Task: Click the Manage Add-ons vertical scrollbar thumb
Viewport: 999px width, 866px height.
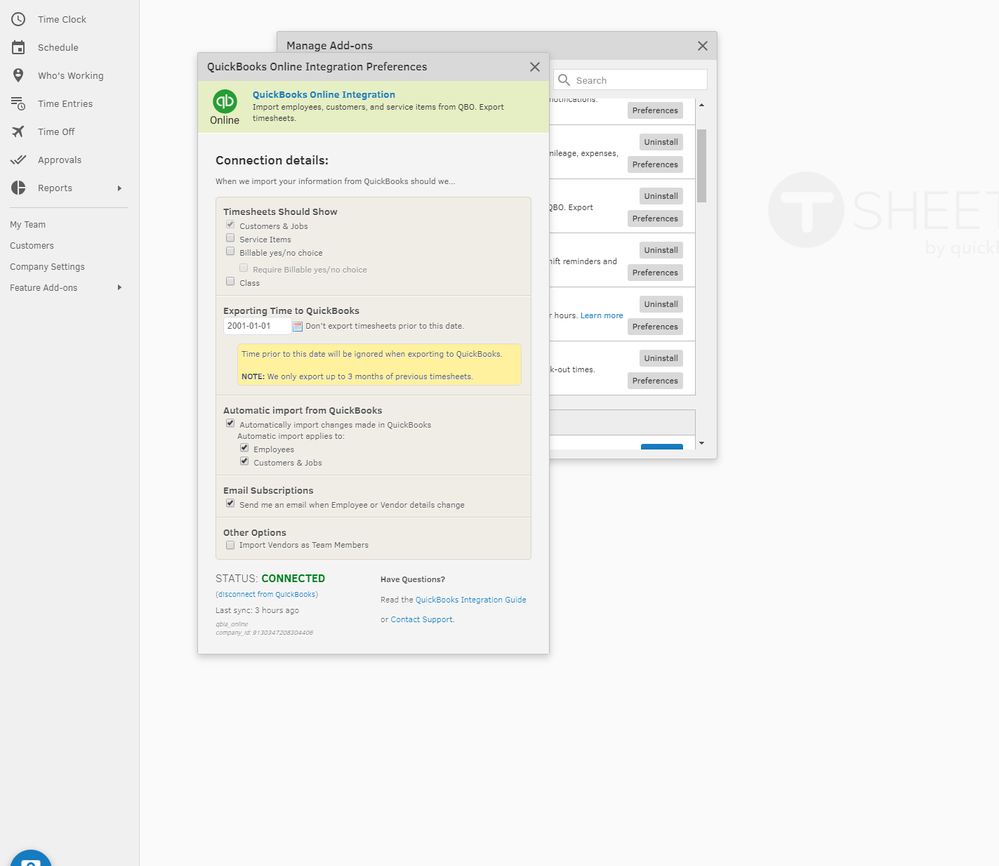Action: point(701,166)
